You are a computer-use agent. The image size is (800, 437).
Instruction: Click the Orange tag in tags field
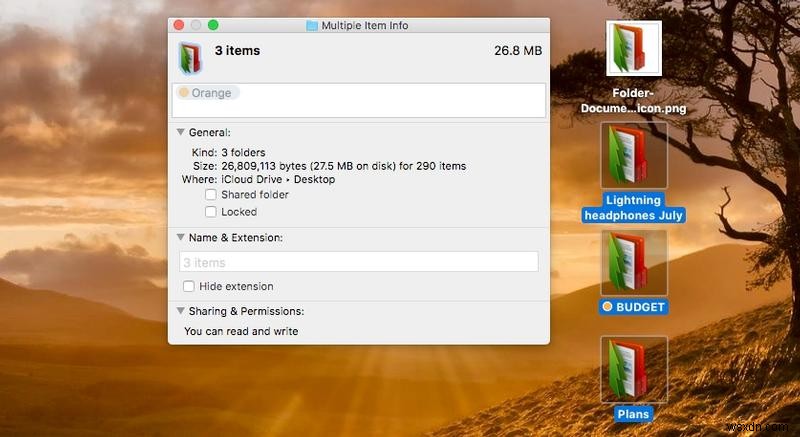(208, 93)
